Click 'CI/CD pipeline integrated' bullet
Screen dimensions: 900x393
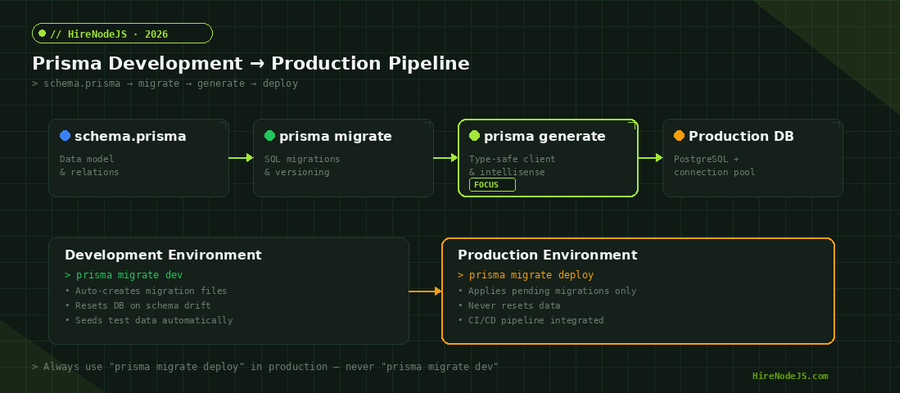531,320
